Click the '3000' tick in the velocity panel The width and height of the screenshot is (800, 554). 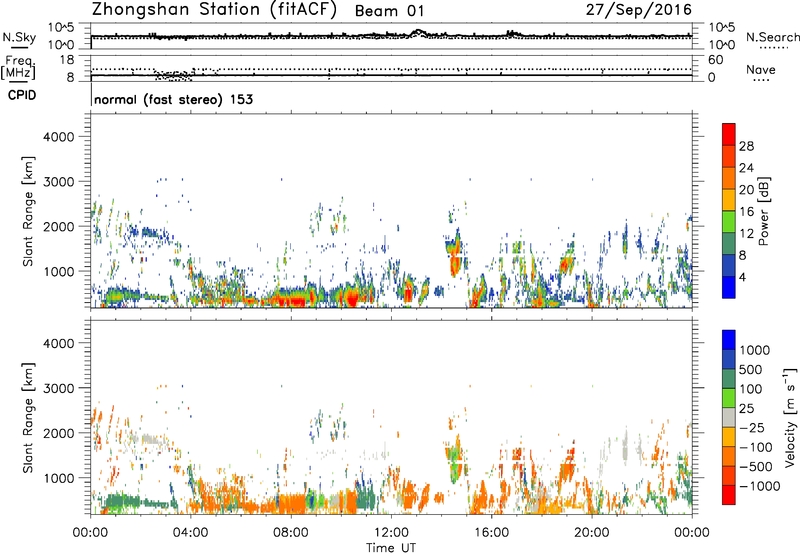58,388
